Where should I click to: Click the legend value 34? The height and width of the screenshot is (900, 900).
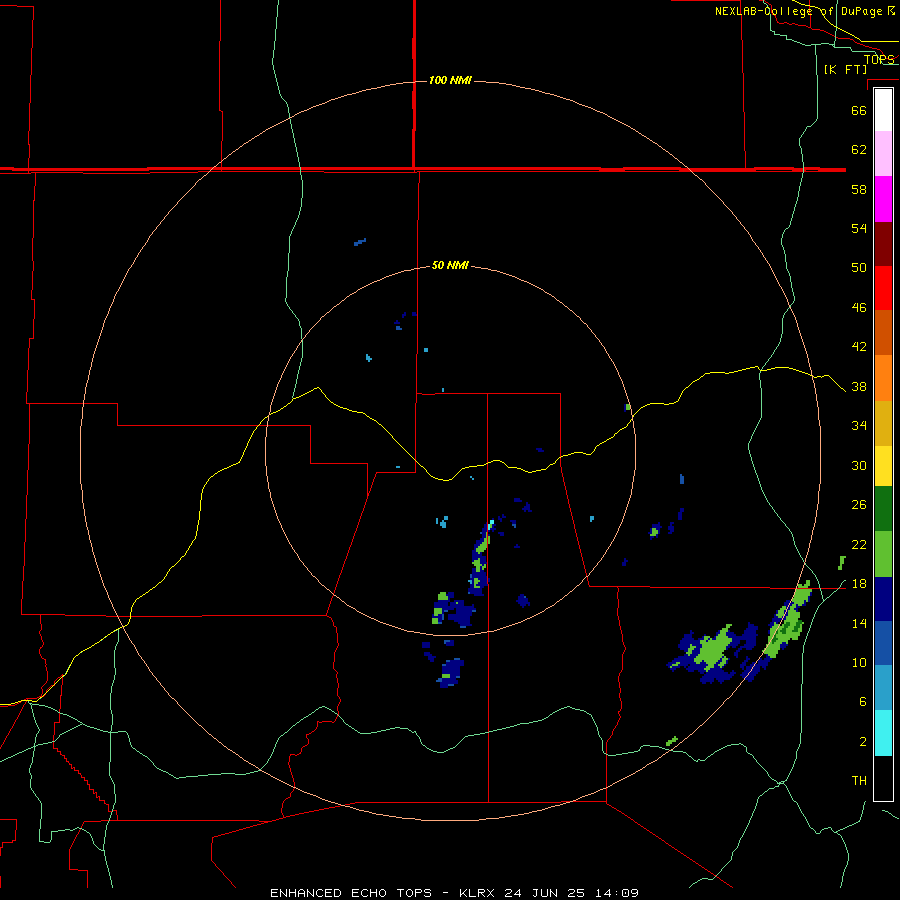(x=859, y=426)
